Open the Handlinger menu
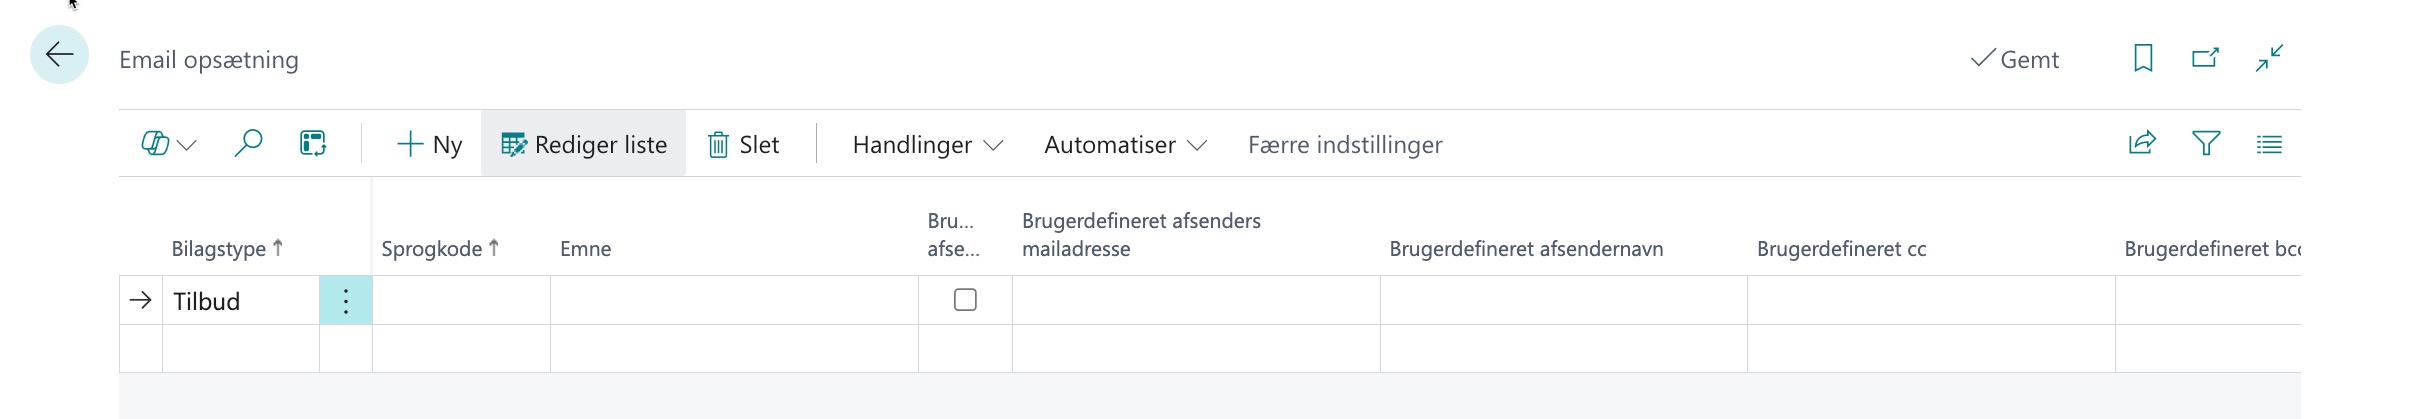2420x419 pixels. click(927, 145)
